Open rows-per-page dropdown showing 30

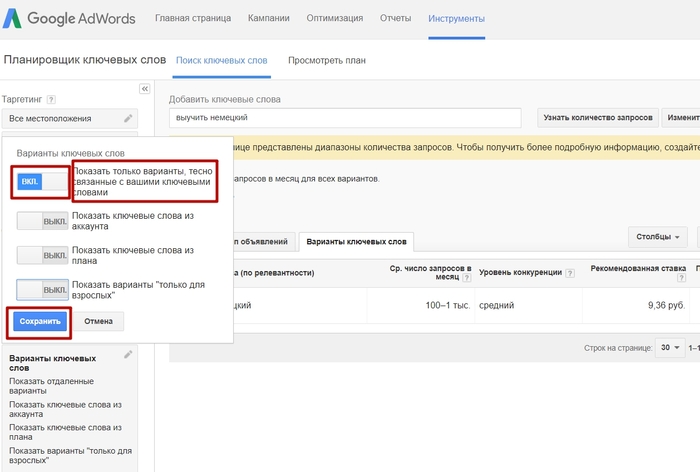pyautogui.click(x=669, y=348)
